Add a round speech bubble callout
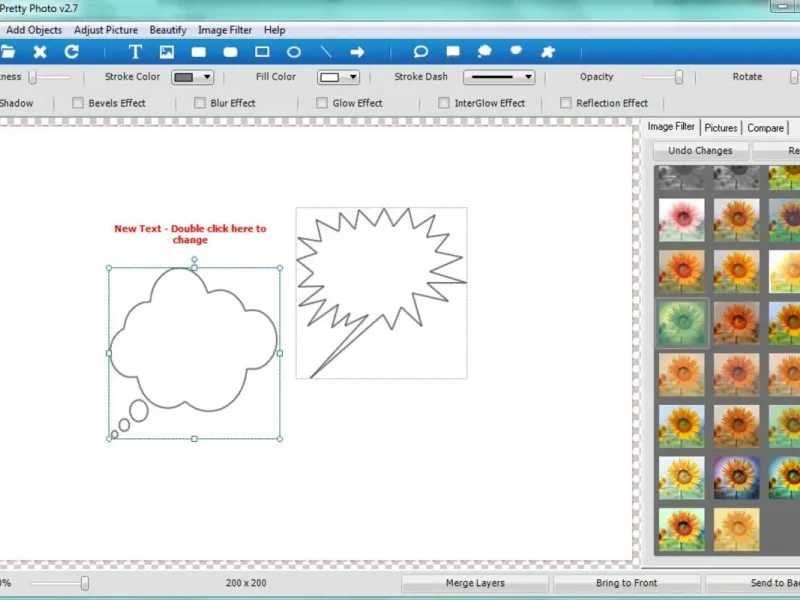The height and width of the screenshot is (600, 800). click(421, 52)
